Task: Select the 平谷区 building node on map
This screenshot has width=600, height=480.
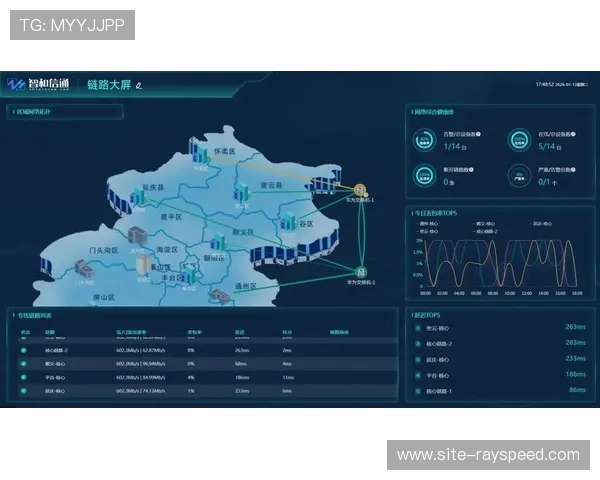Action: point(289,222)
